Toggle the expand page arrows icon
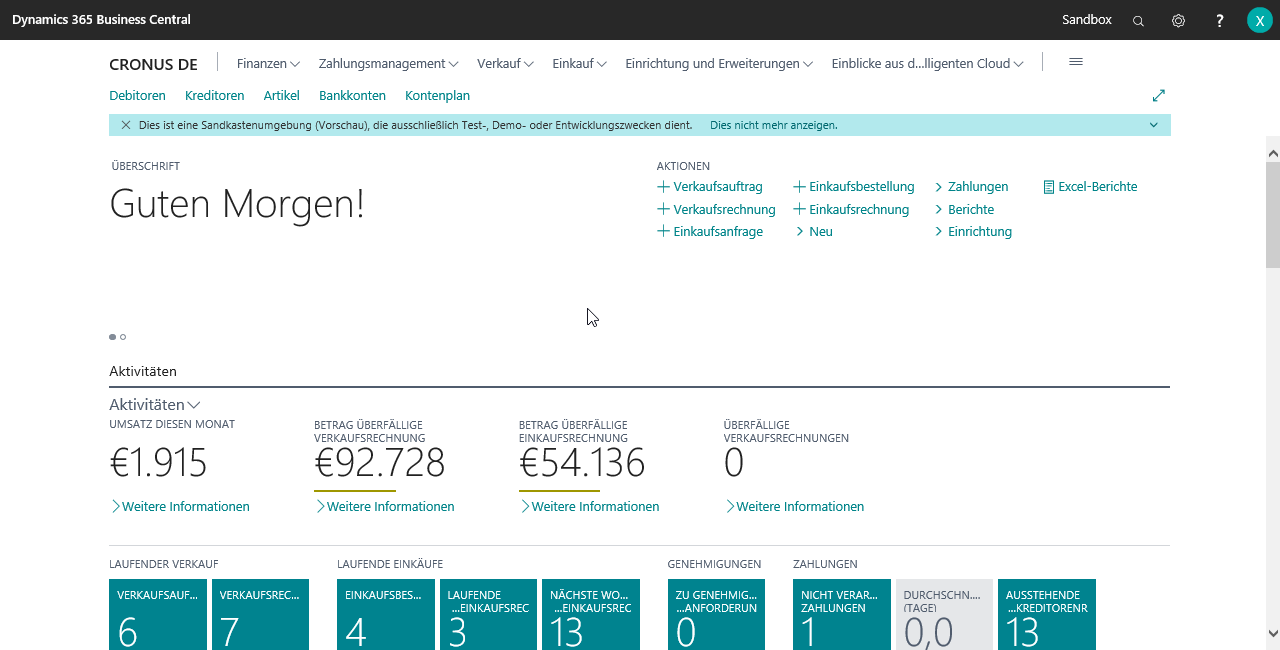 coord(1159,96)
